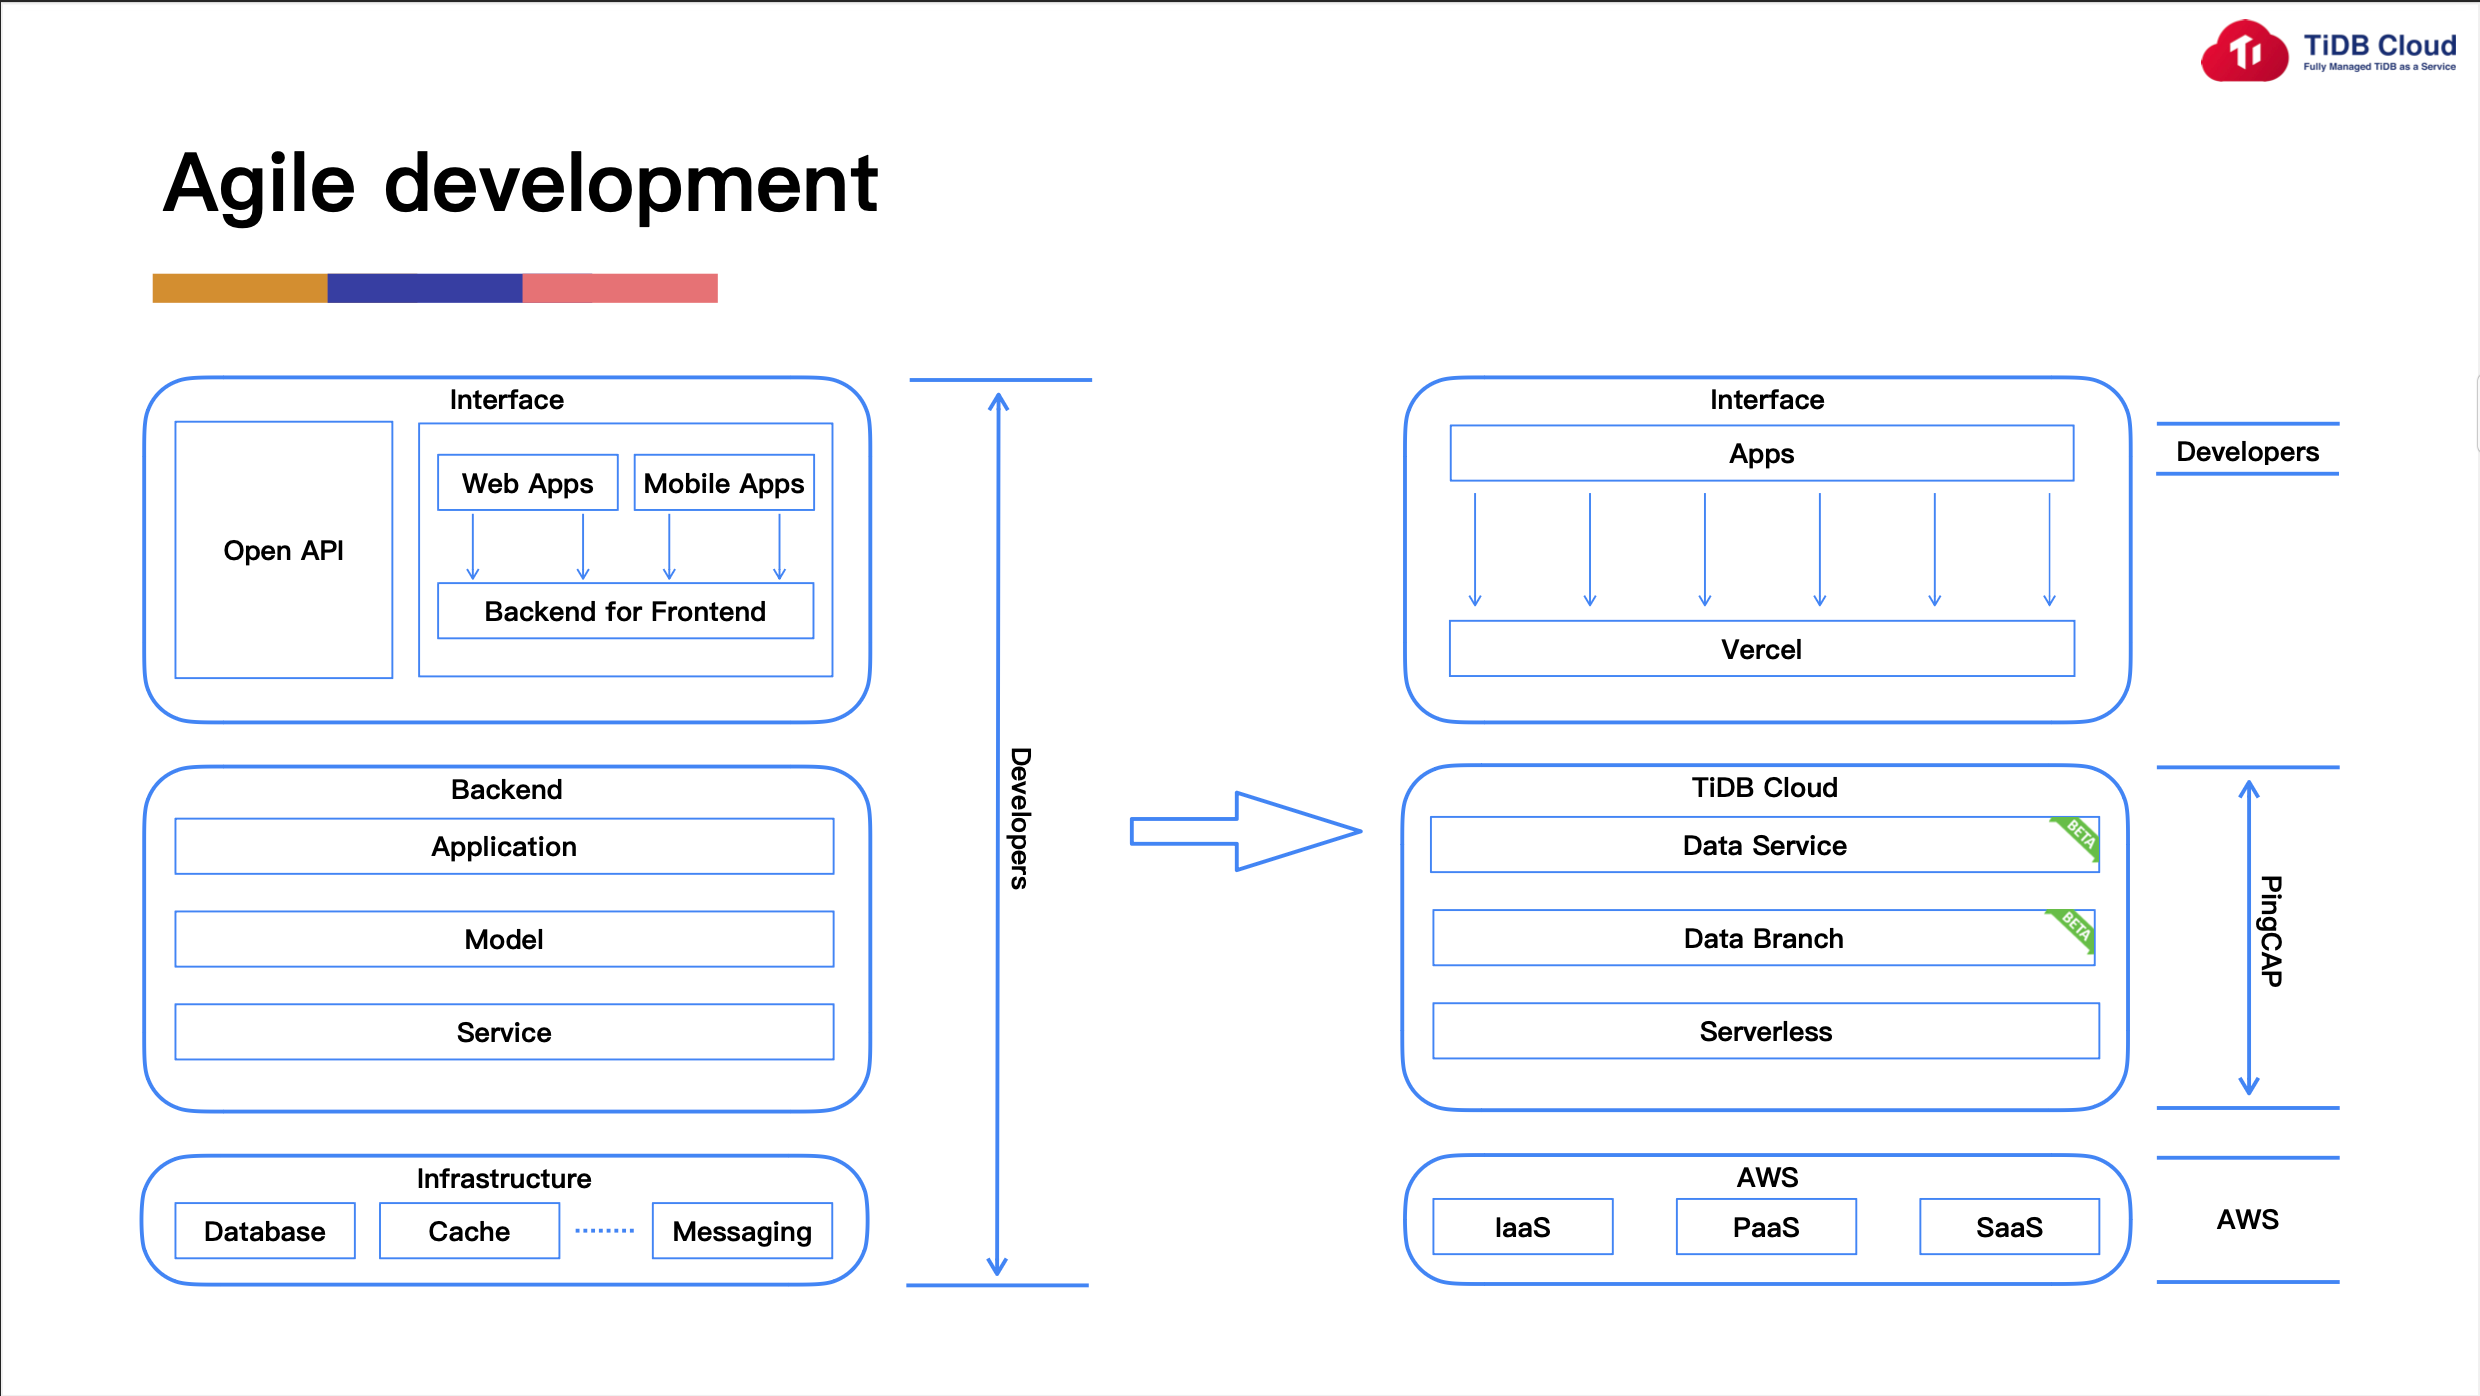Click the vertical PingCAP double arrow
Viewport: 2480px width, 1396px height.
pyautogui.click(x=2249, y=937)
